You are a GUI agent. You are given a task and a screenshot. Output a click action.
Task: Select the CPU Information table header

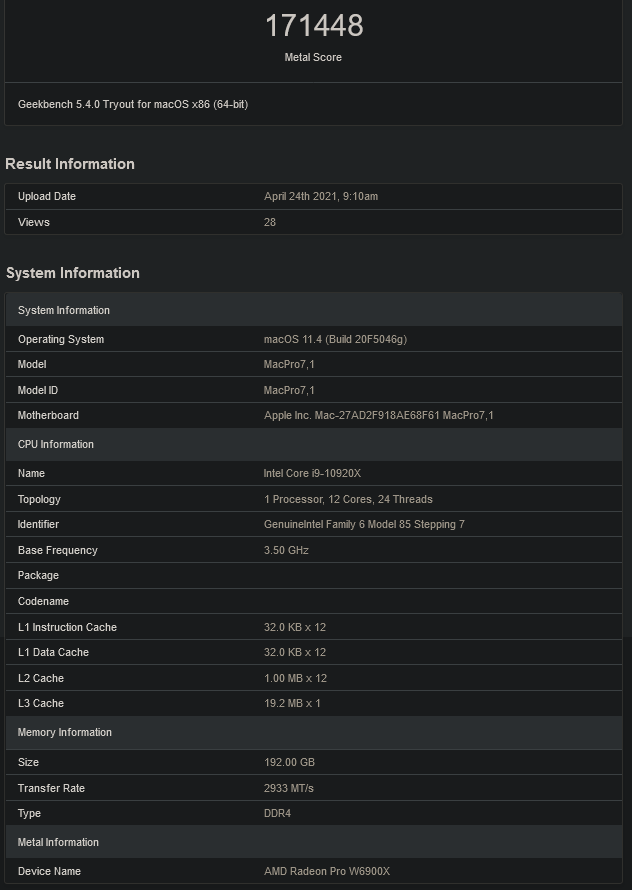[x=56, y=444]
